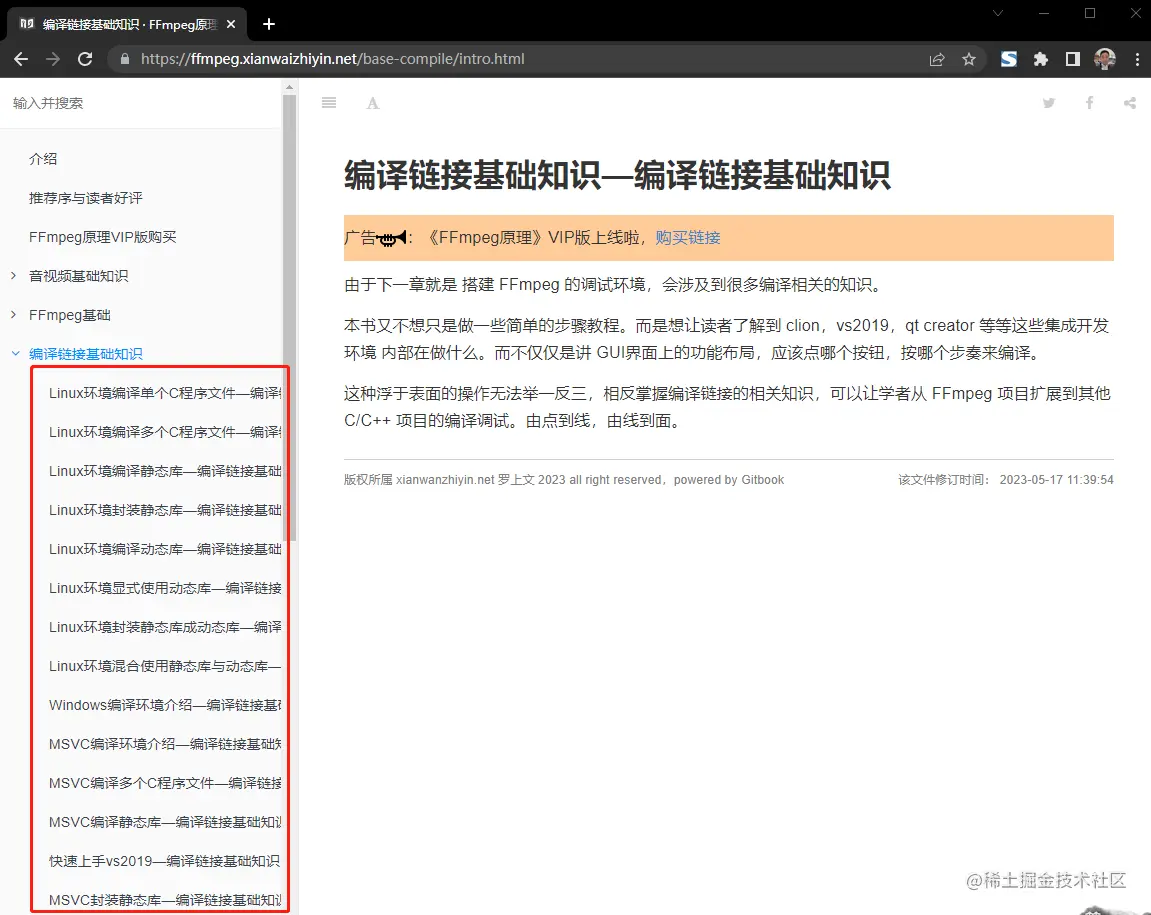
Task: Open the blue S browser extension
Action: [x=1009, y=59]
